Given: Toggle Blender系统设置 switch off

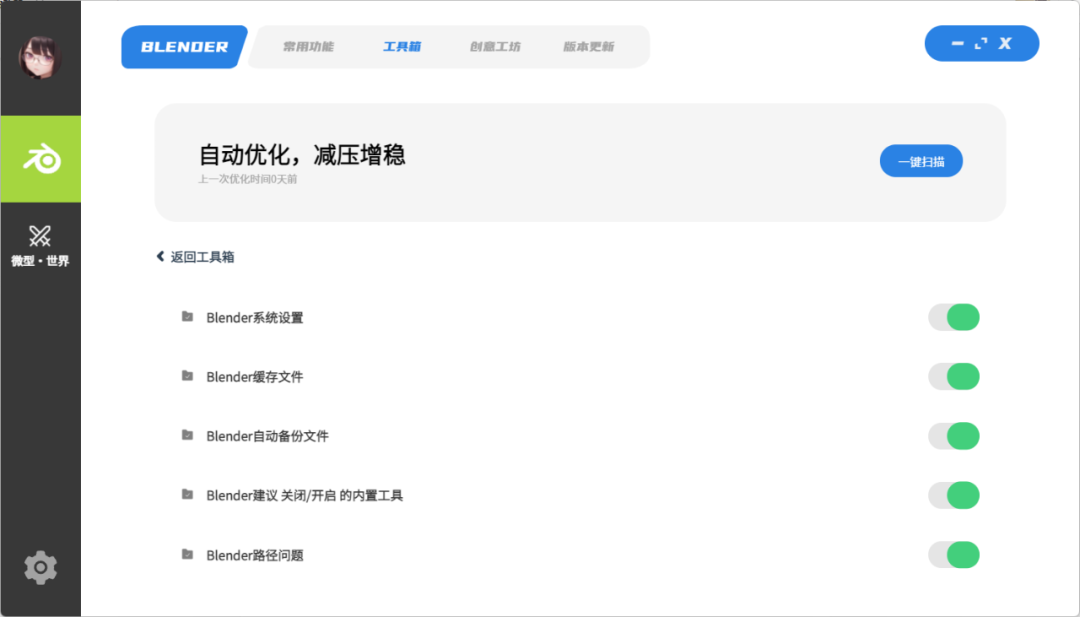Looking at the screenshot, I should coord(954,317).
